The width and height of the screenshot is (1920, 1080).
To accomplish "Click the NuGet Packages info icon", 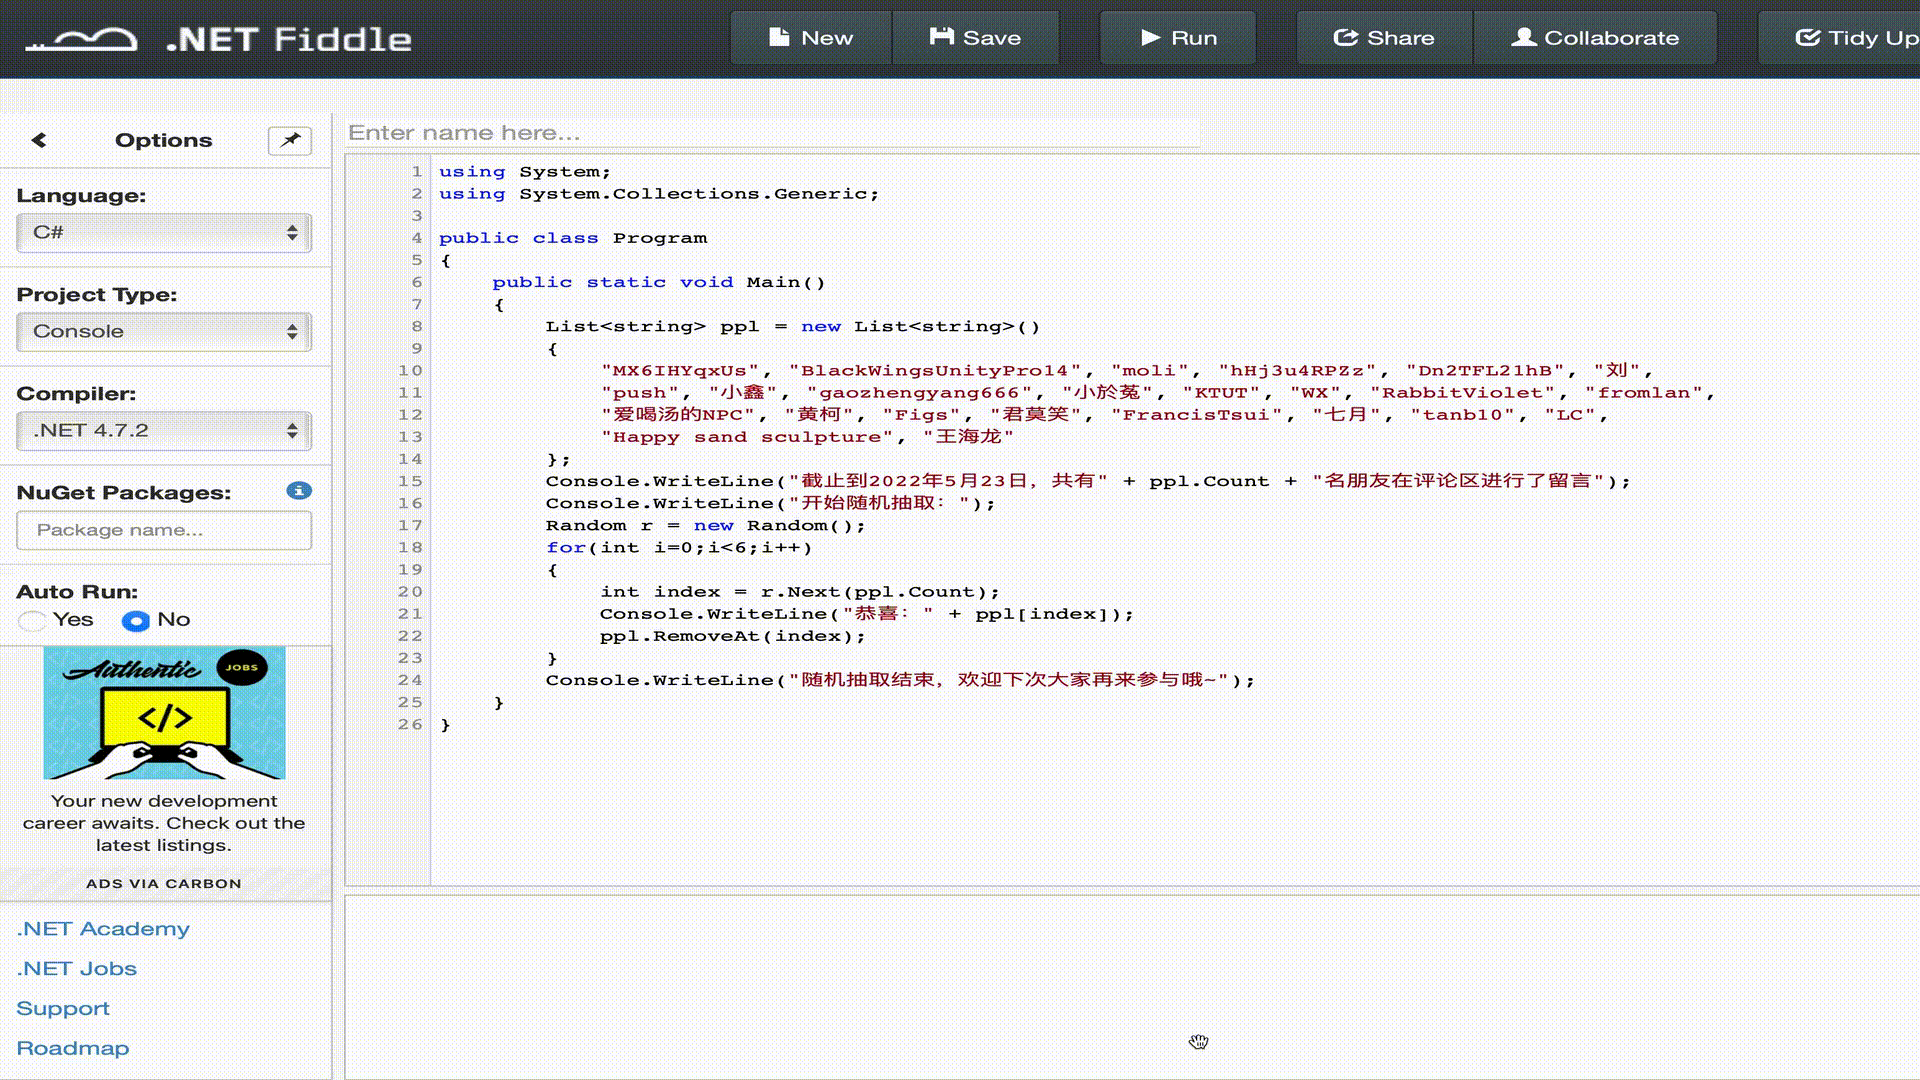I will point(299,491).
